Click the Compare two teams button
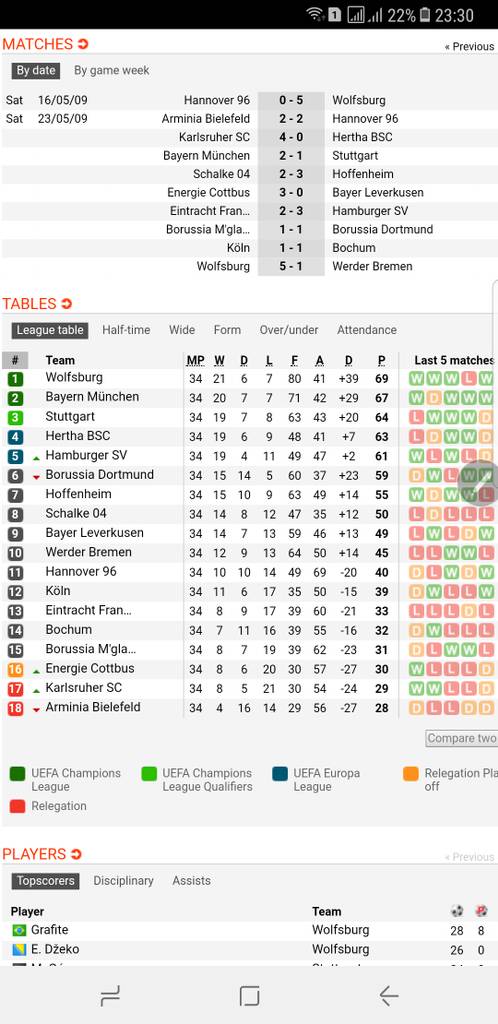 click(x=461, y=738)
